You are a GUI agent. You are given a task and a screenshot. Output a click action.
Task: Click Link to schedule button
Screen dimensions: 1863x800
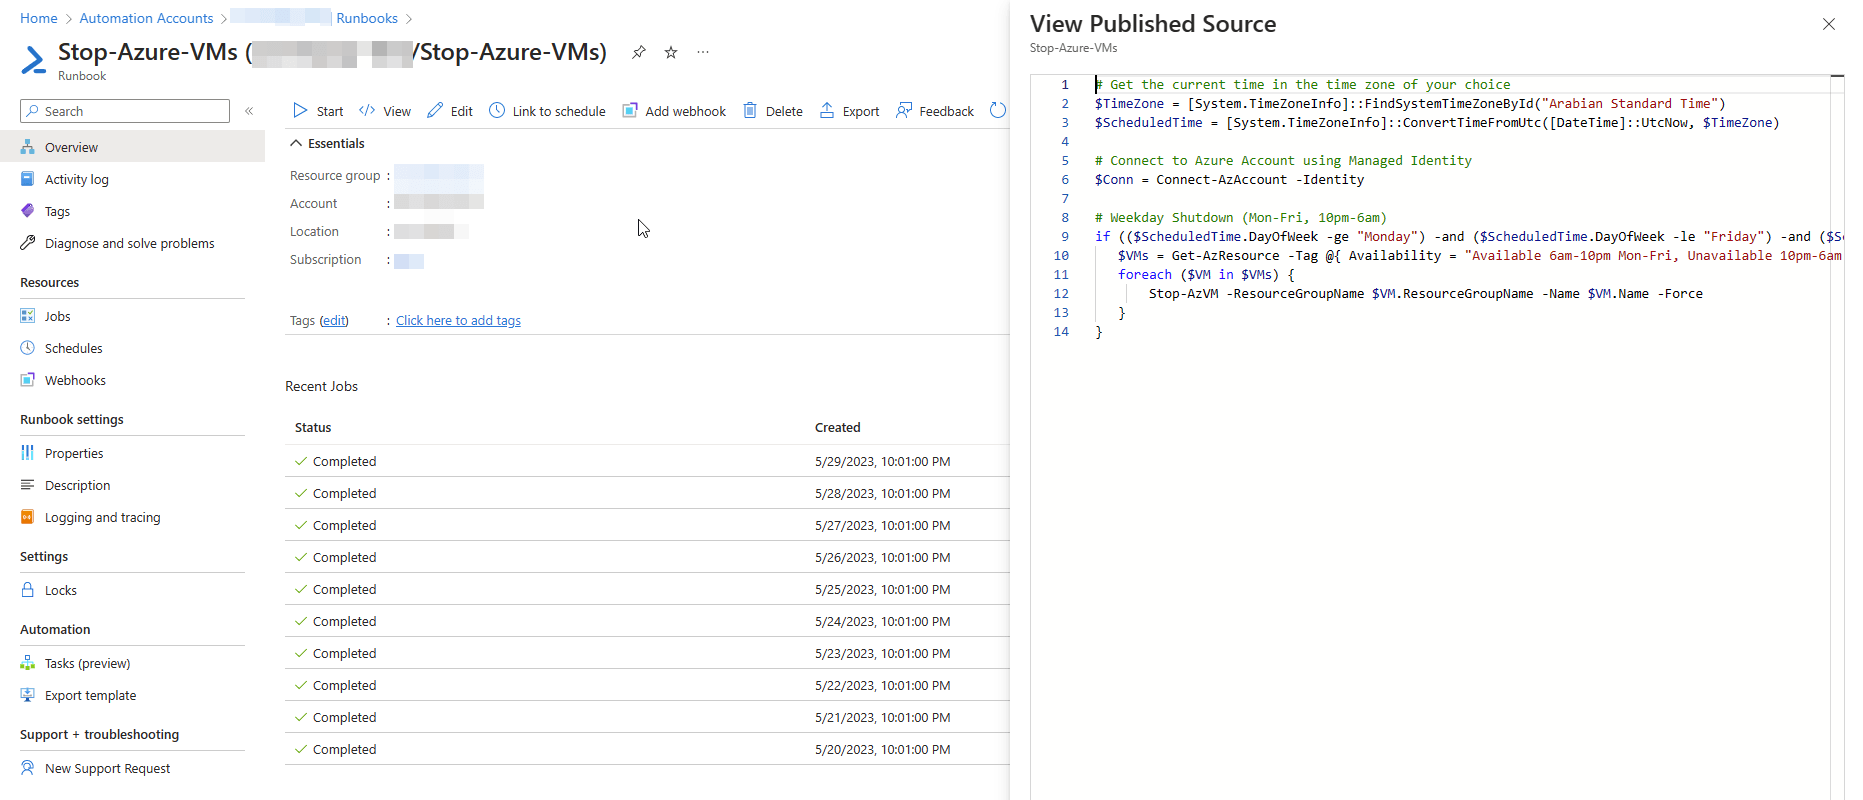(548, 111)
